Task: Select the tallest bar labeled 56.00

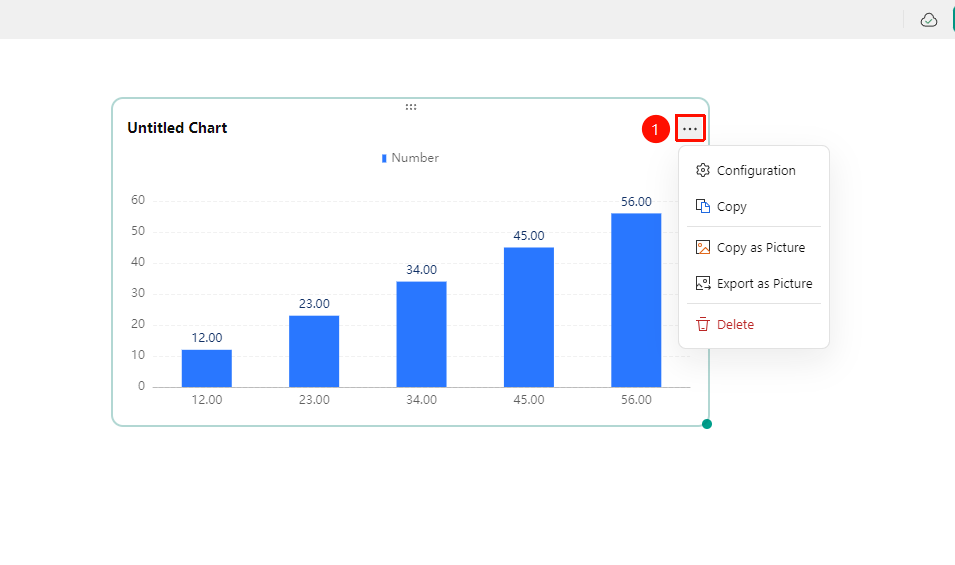Action: point(636,300)
